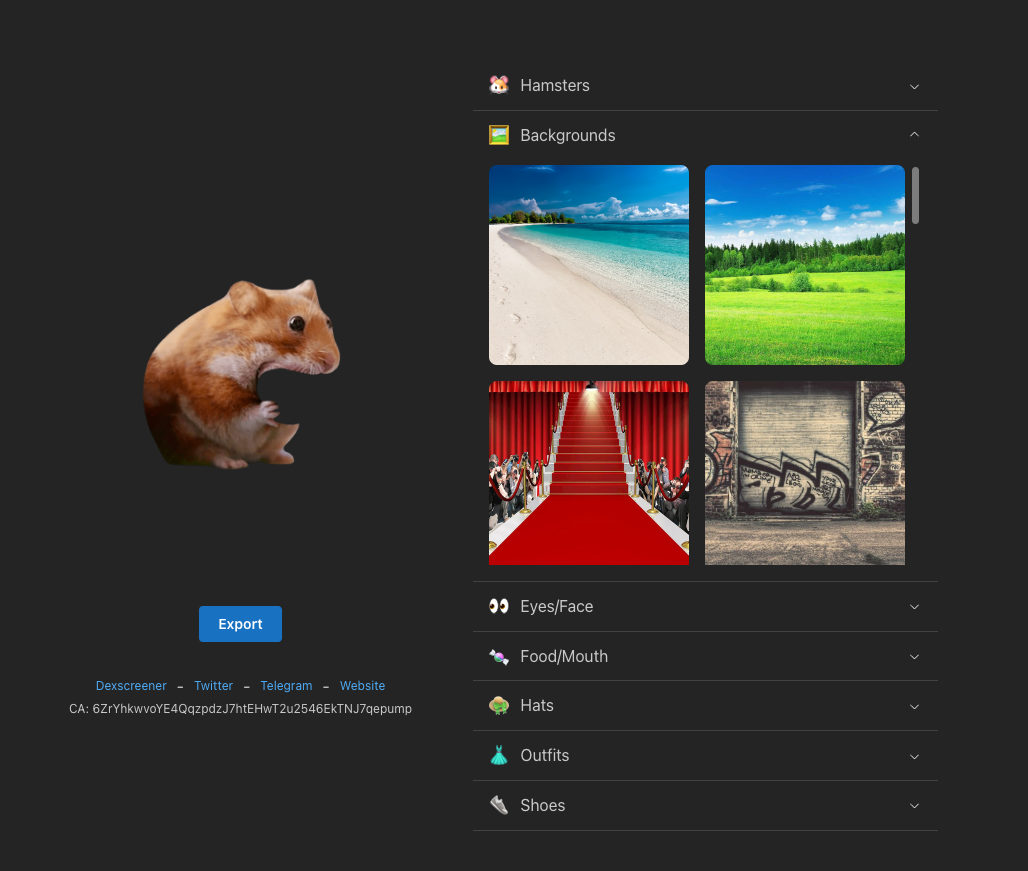Viewport: 1028px width, 871px height.
Task: Open the Dexscreener link
Action: (x=131, y=686)
